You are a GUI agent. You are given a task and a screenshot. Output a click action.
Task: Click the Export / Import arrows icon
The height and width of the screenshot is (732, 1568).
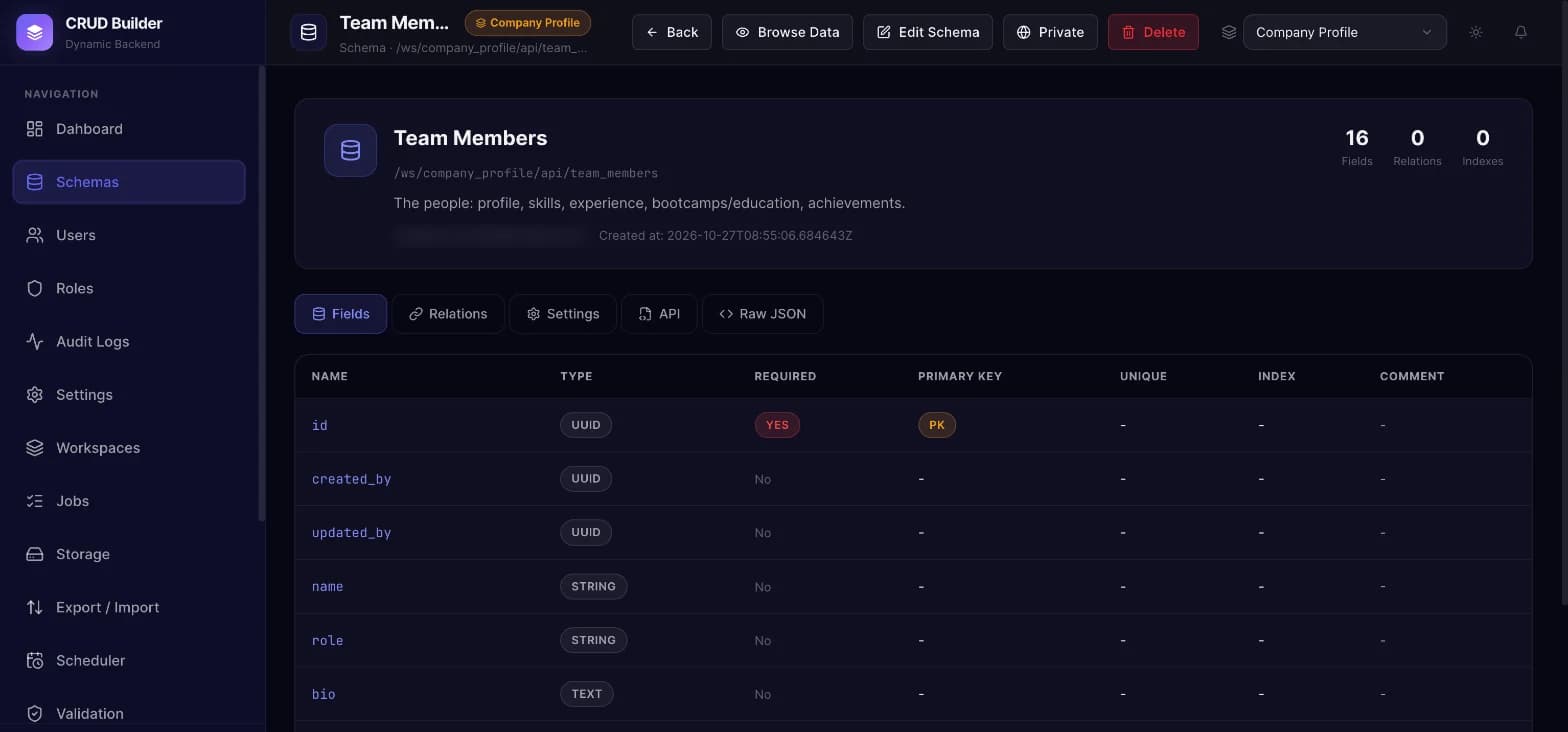35,607
